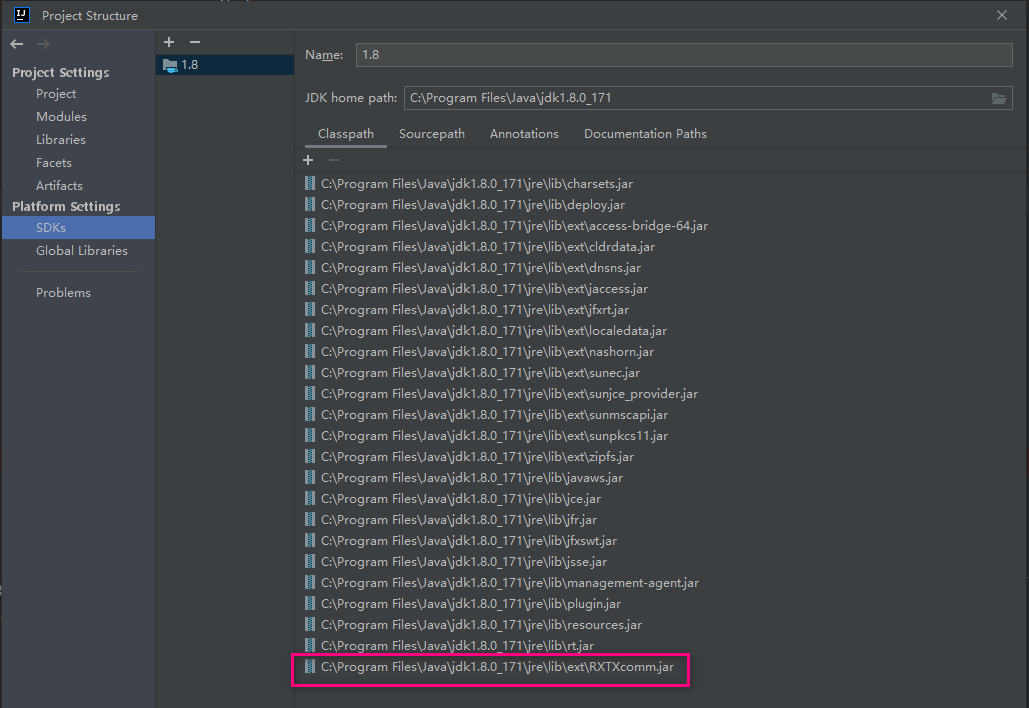Viewport: 1029px width, 708px height.
Task: Add a new SDK with plus icon
Action: 169,42
